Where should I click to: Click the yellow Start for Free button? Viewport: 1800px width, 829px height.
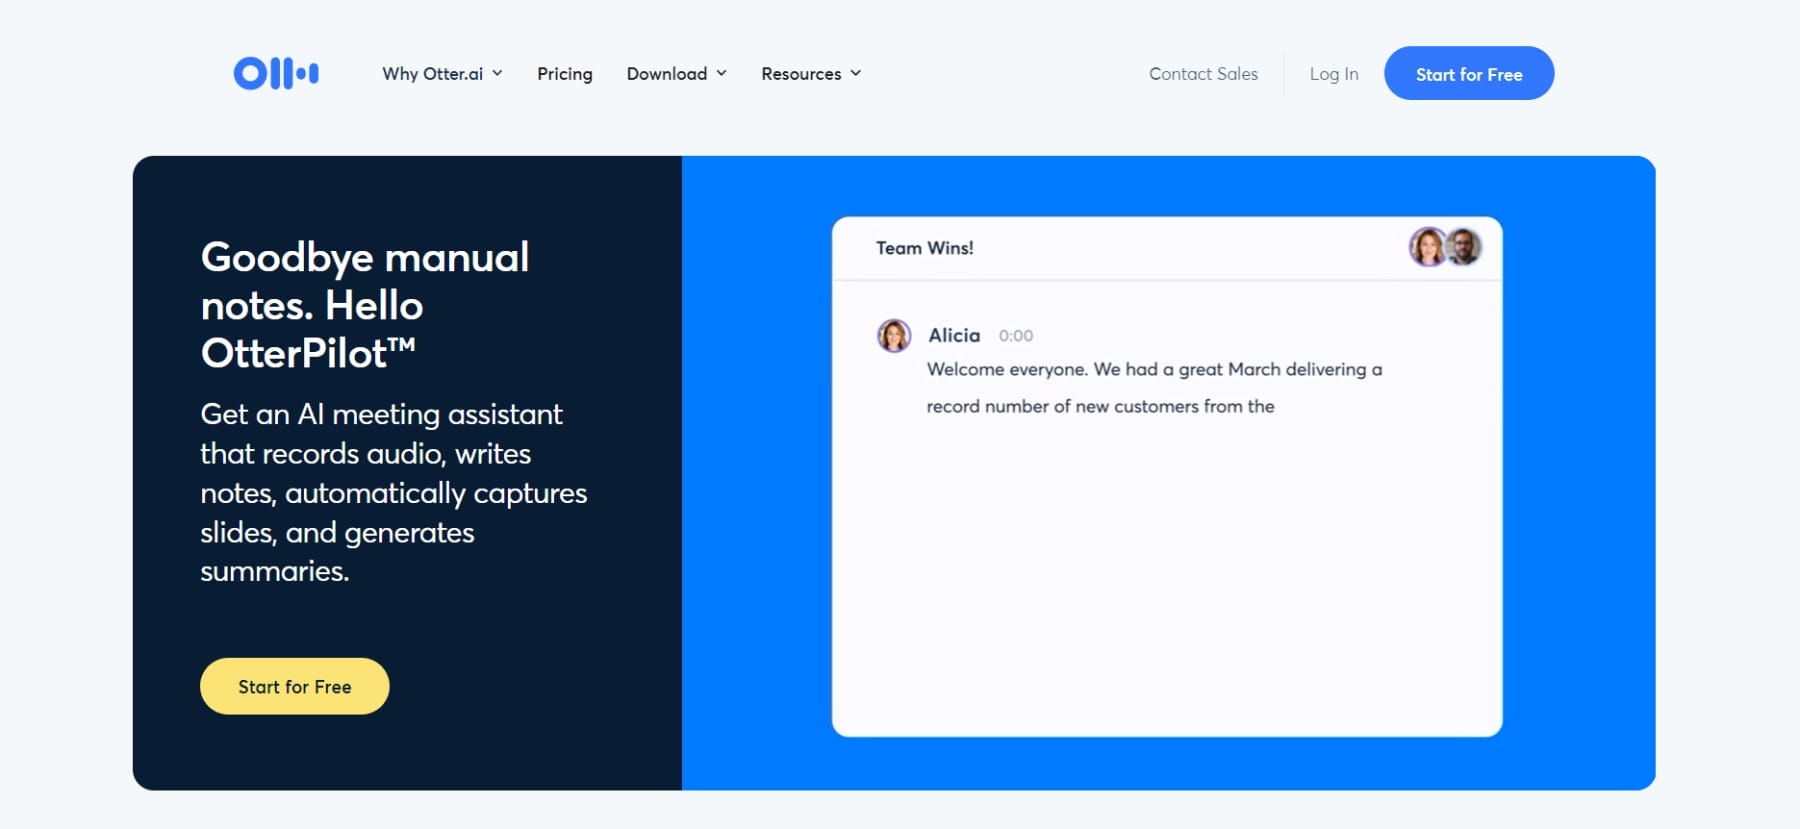pos(294,687)
